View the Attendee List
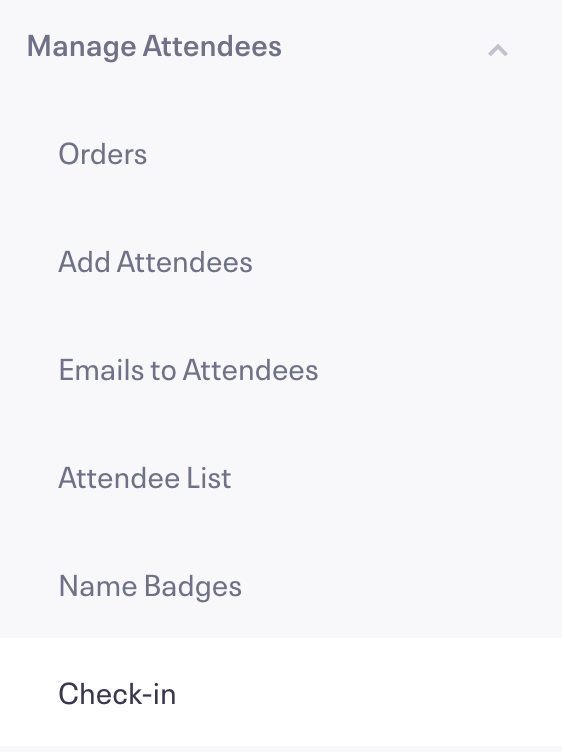The image size is (564, 752). tap(145, 478)
